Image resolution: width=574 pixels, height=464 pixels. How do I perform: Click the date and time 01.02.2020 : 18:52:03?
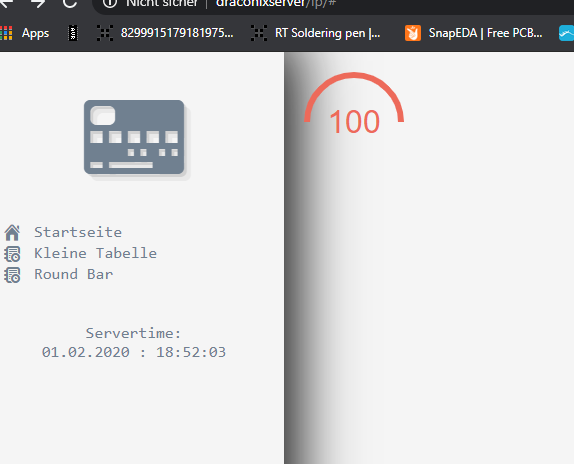pyautogui.click(x=134, y=352)
